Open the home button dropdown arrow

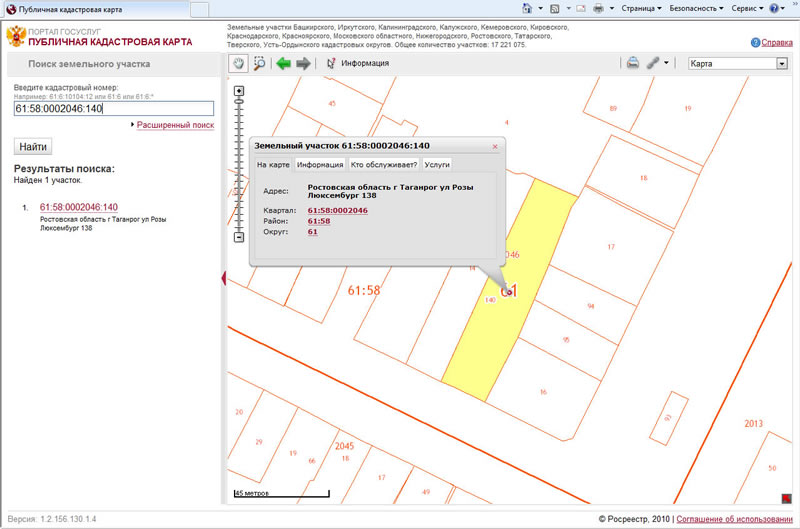coord(540,8)
